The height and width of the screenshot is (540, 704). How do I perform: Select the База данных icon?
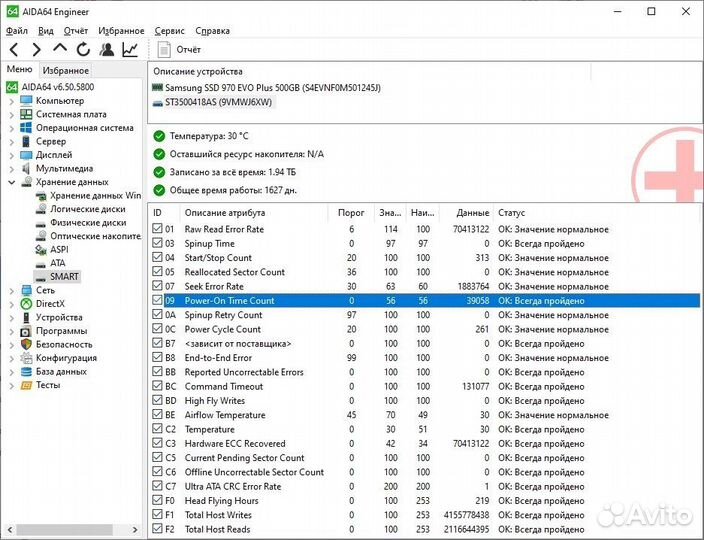pyautogui.click(x=26, y=372)
